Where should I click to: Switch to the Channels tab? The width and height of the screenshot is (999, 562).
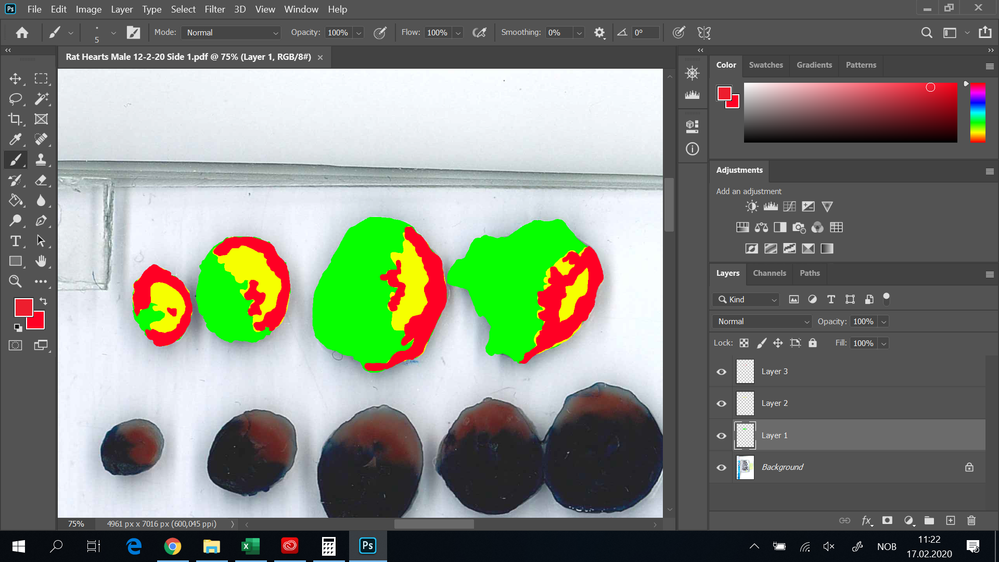coord(769,273)
